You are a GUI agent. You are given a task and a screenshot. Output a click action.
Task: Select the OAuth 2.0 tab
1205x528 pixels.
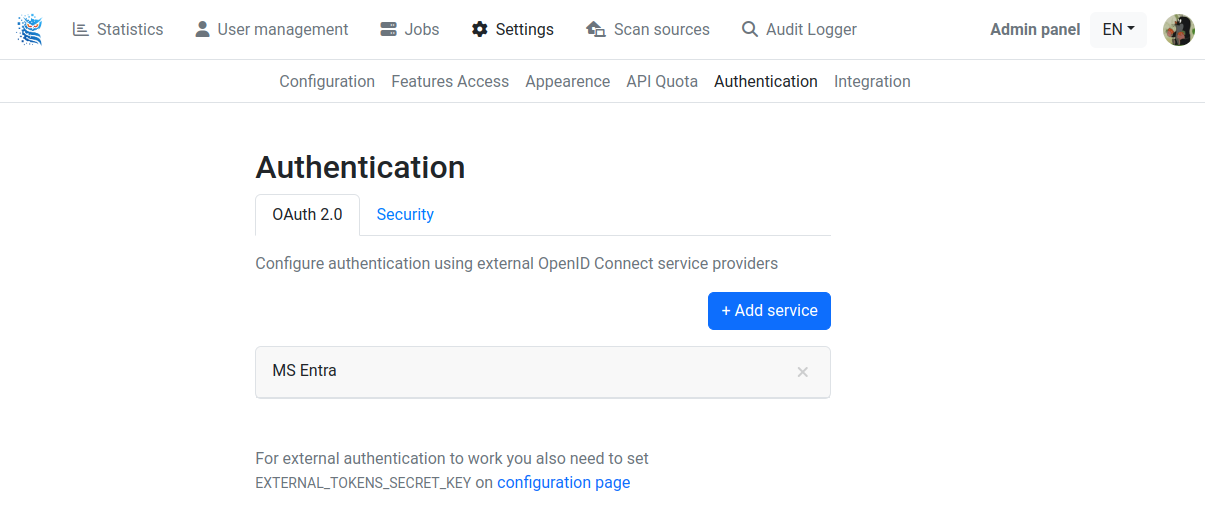pos(307,215)
